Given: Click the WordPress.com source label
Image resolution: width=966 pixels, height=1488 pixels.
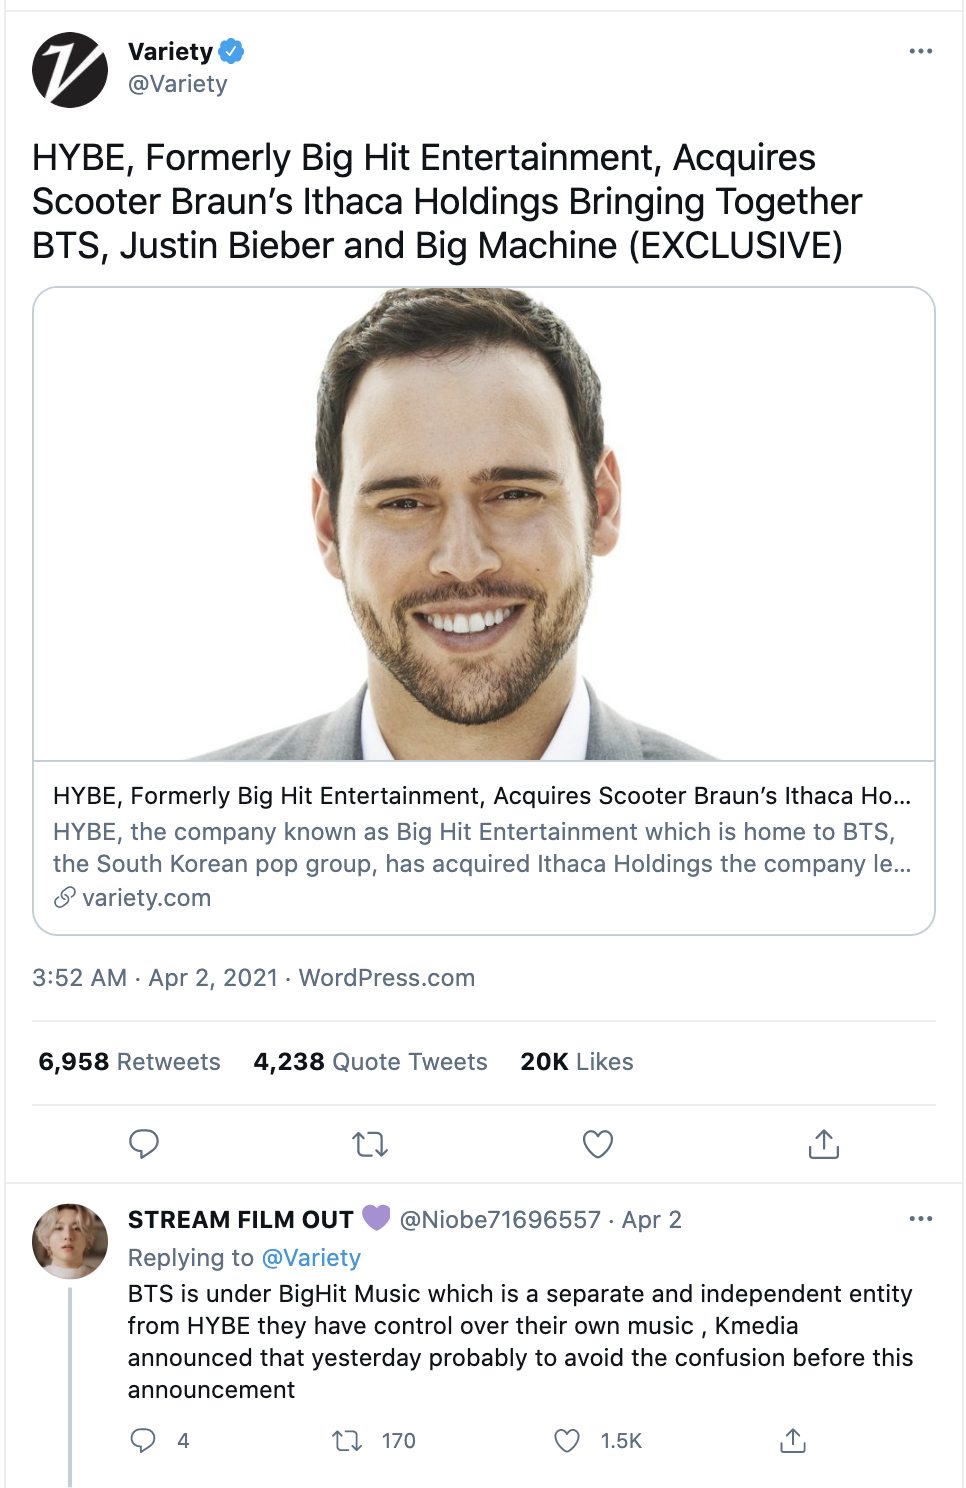Looking at the screenshot, I should coord(386,978).
